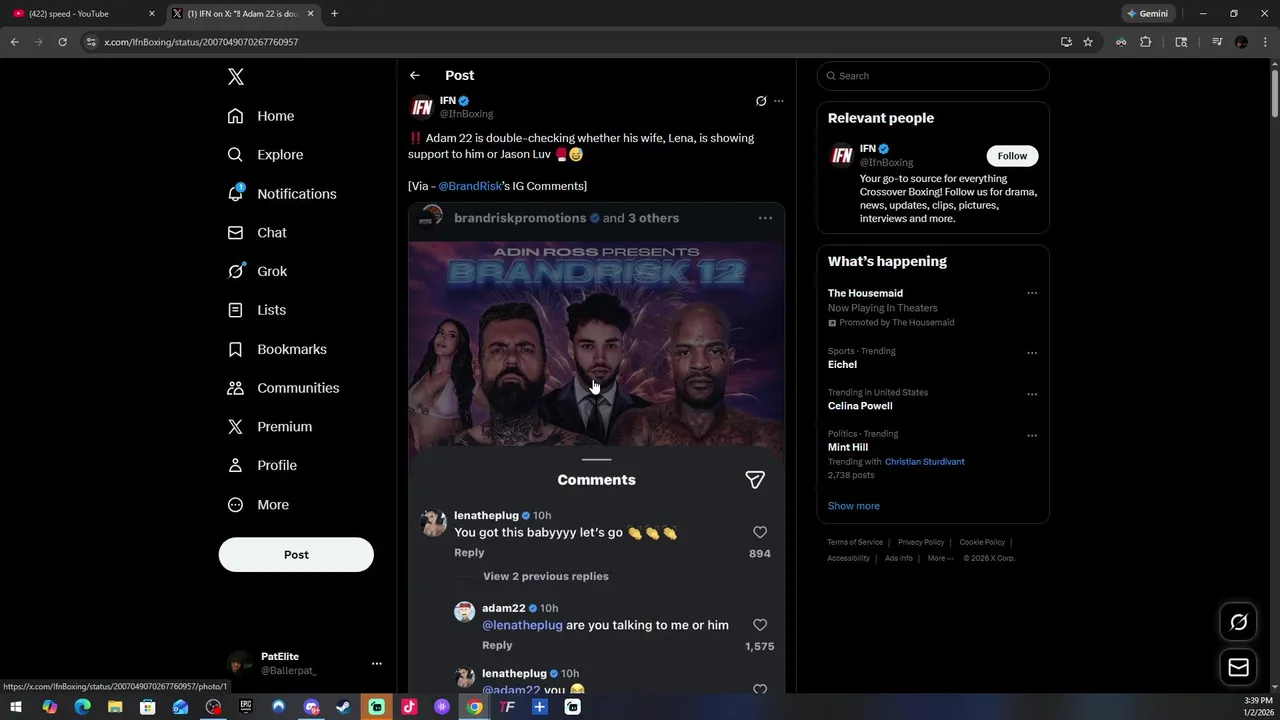This screenshot has width=1280, height=720.
Task: Open options for the Eichel trend
Action: (x=1032, y=353)
